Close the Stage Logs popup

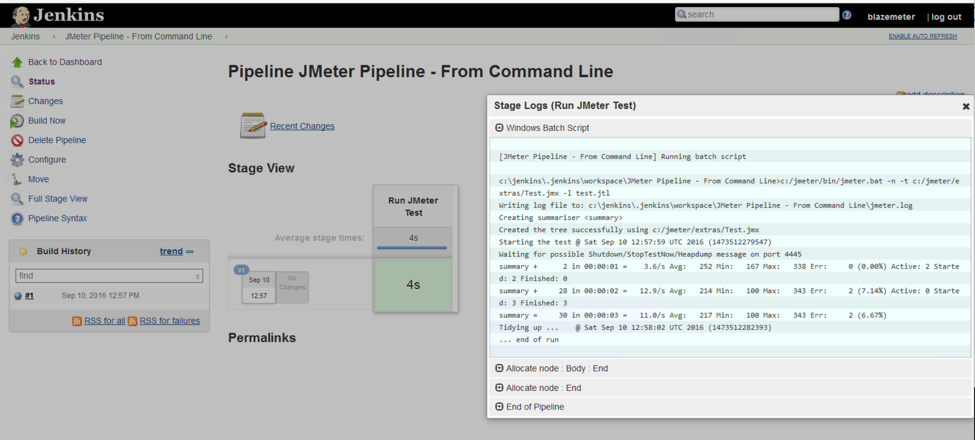point(965,106)
